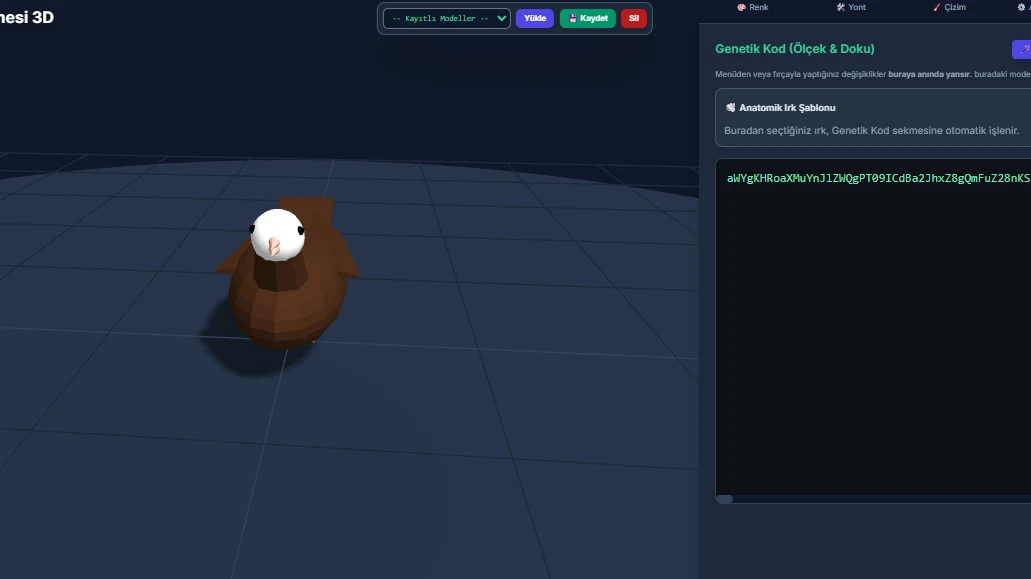This screenshot has width=1031, height=579.
Task: Click the floppy disk icon in Kaydet
Action: [x=573, y=18]
